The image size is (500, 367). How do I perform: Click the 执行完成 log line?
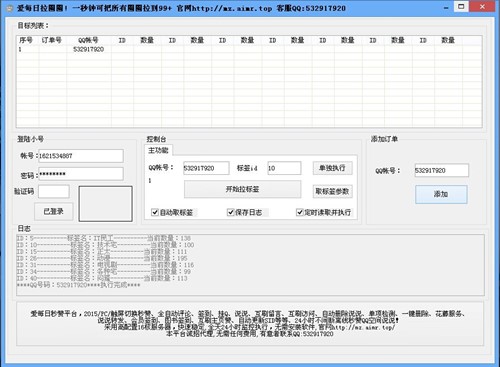[x=79, y=285]
